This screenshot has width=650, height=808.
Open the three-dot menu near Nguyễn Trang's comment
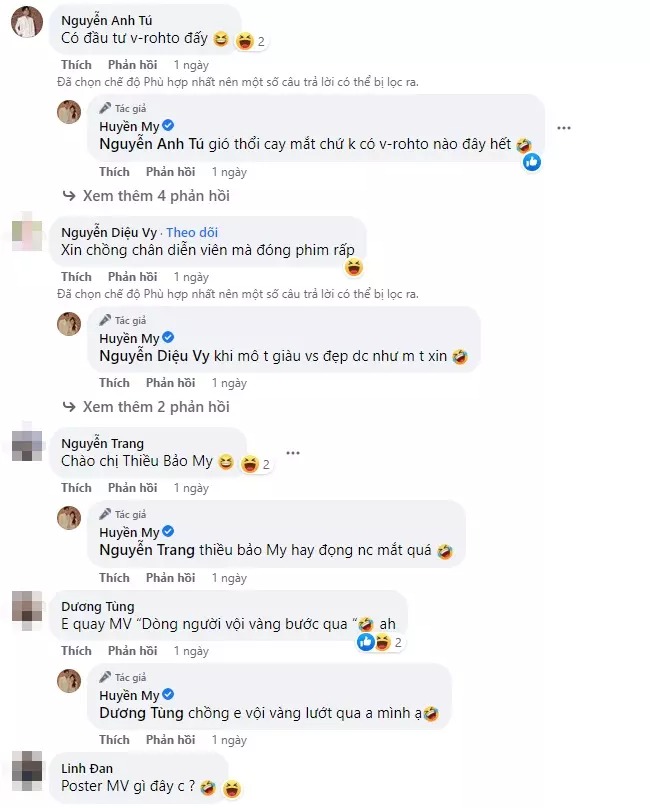293,453
